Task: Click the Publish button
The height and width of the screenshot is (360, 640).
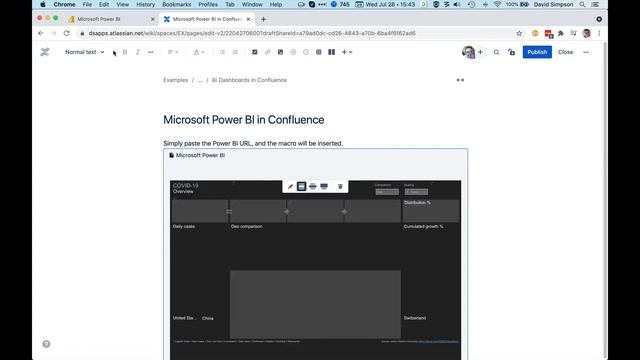Action: 537,52
